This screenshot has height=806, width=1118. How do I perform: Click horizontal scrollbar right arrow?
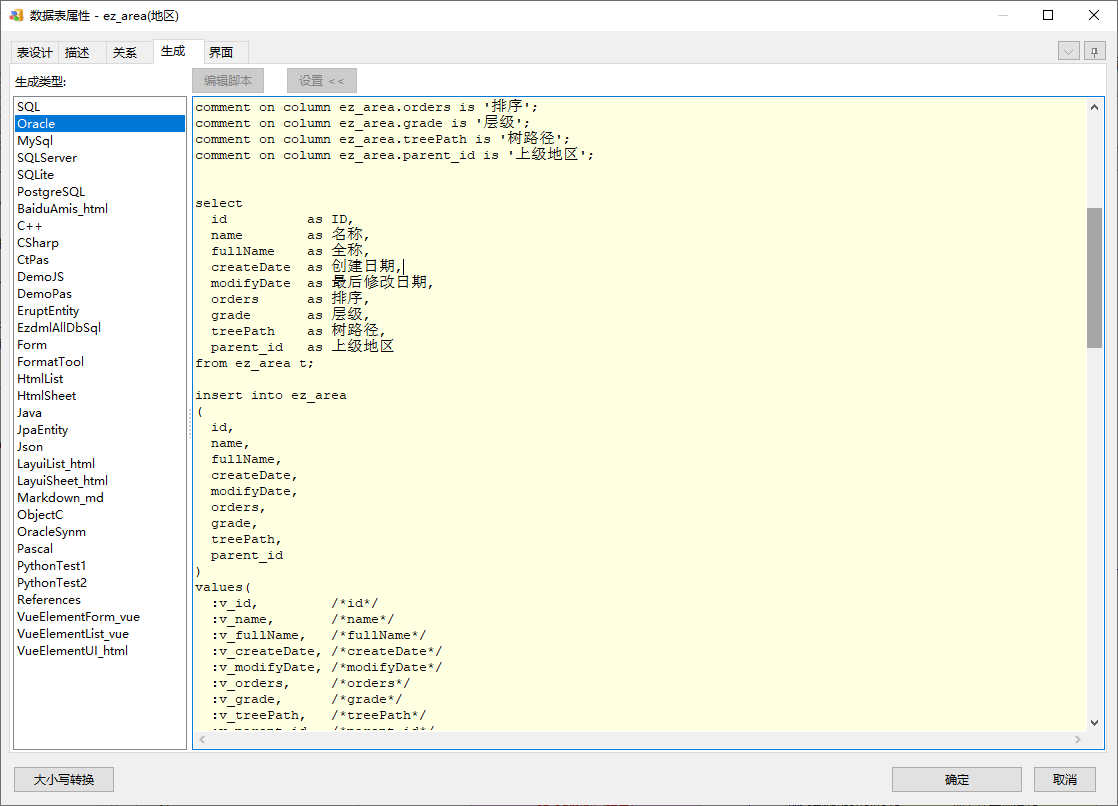(1077, 740)
